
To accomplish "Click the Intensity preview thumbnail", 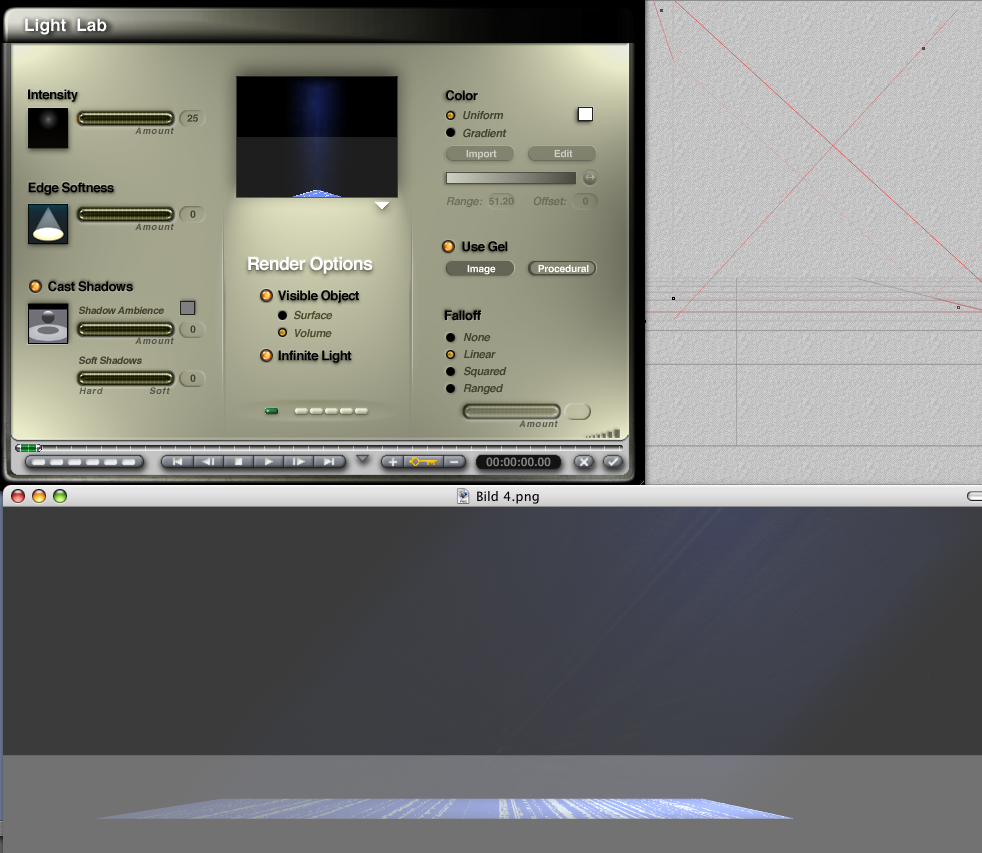I will click(x=48, y=128).
